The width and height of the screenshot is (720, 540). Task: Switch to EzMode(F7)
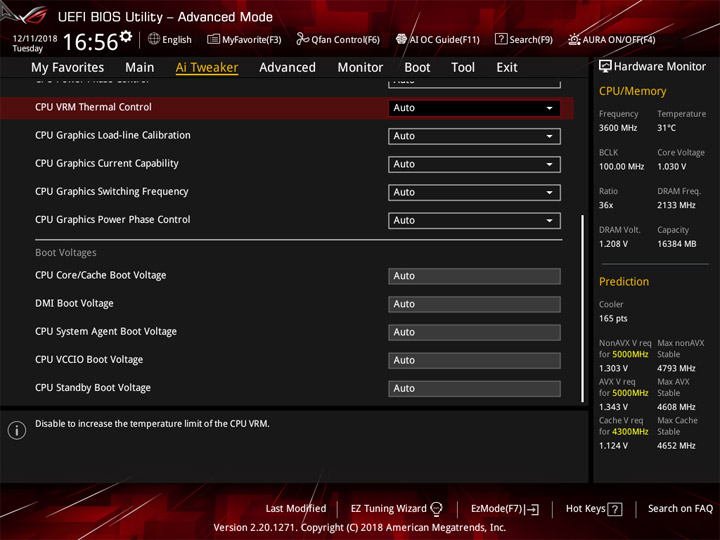coord(505,509)
